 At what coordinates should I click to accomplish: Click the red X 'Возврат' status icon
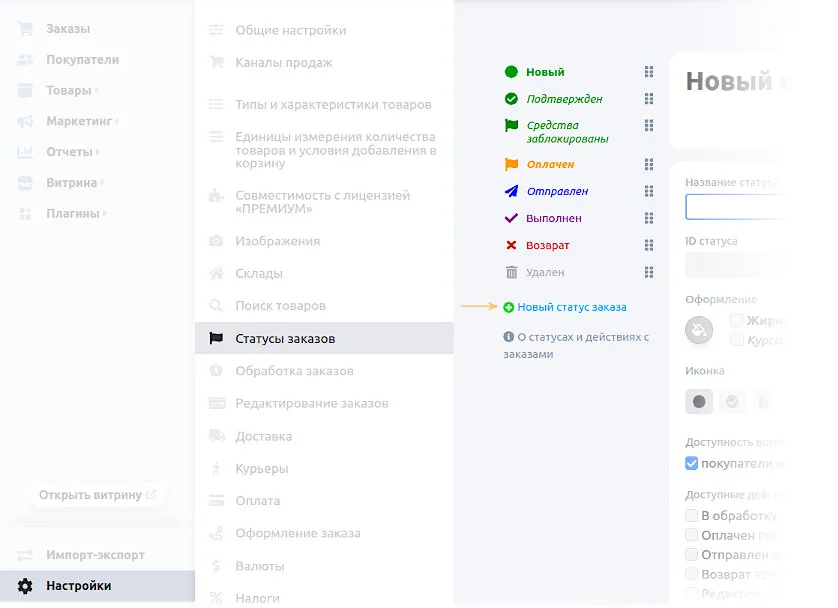[x=512, y=245]
